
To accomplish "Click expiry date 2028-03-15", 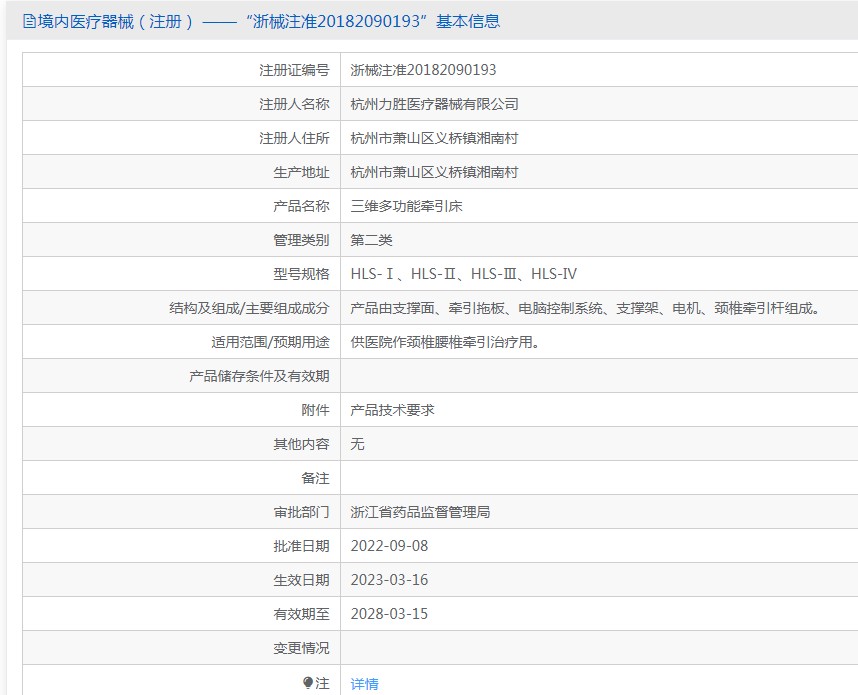I will pyautogui.click(x=389, y=613).
